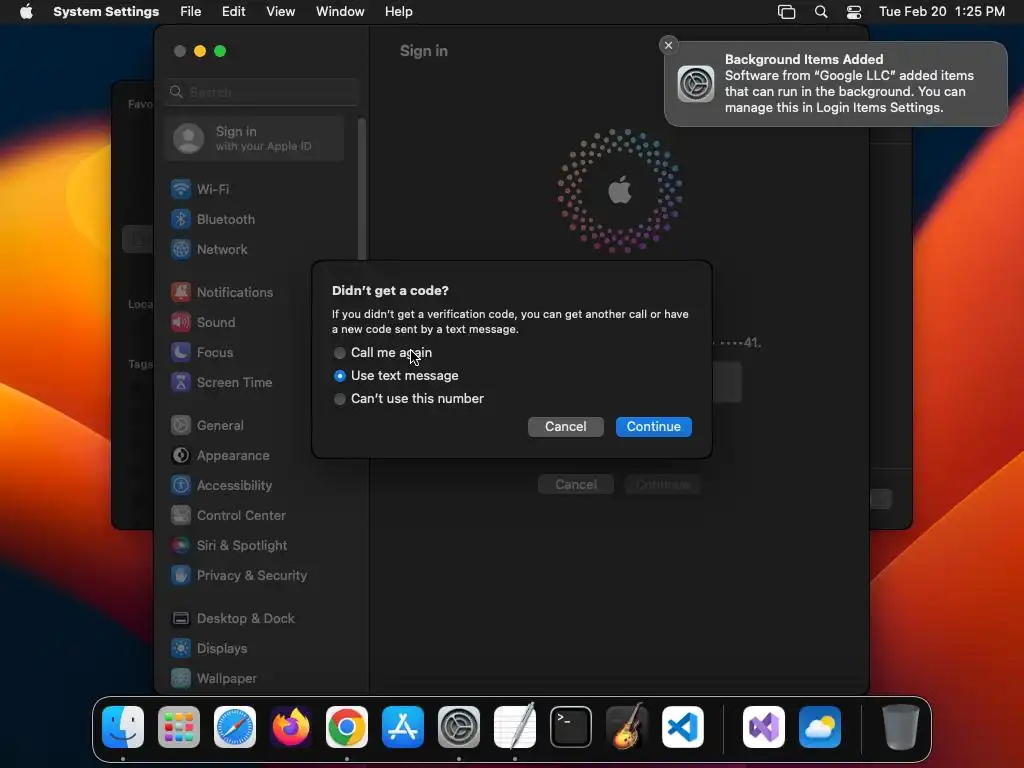
Task: Open Launchpad from the Dock
Action: pyautogui.click(x=179, y=727)
